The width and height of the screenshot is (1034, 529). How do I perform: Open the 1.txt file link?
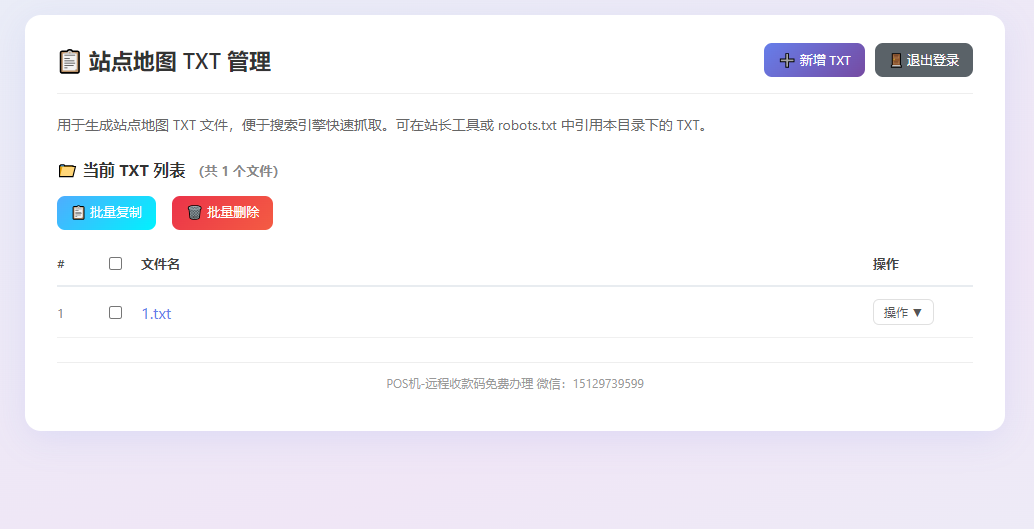click(x=156, y=314)
